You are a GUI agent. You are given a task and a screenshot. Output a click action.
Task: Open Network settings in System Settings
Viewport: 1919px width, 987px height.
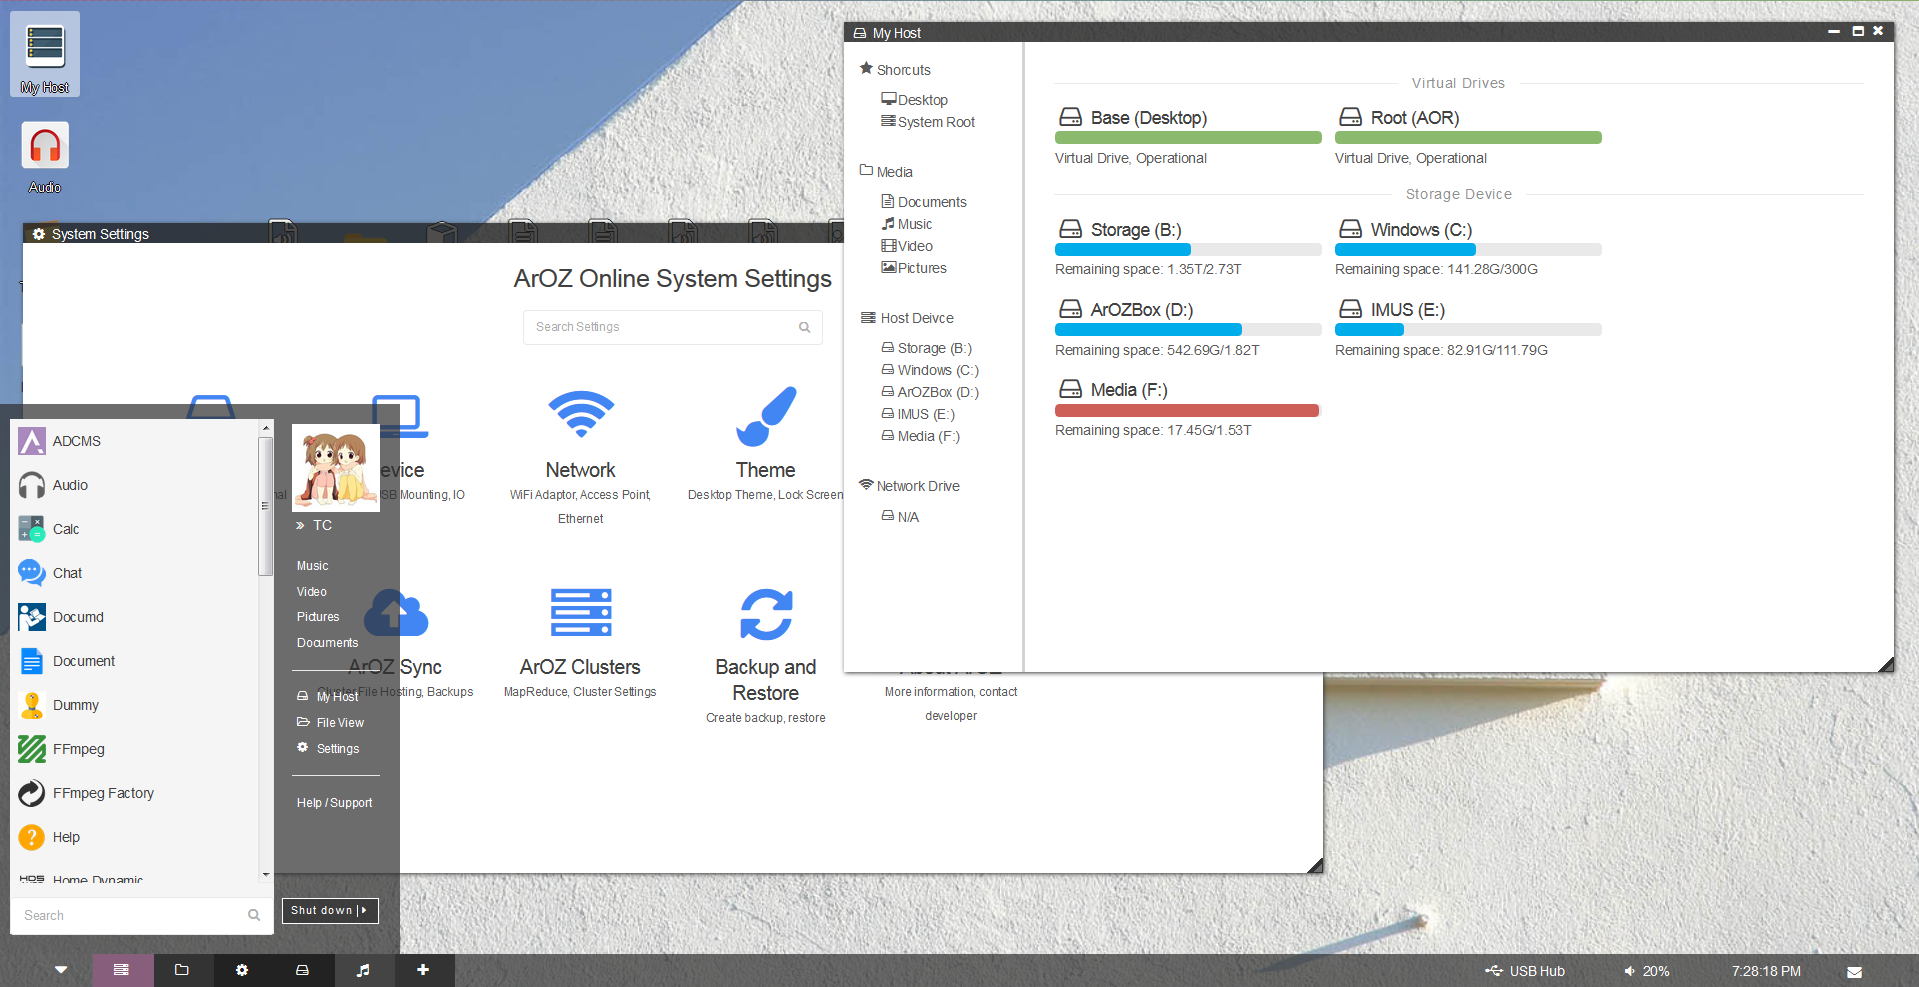click(580, 455)
